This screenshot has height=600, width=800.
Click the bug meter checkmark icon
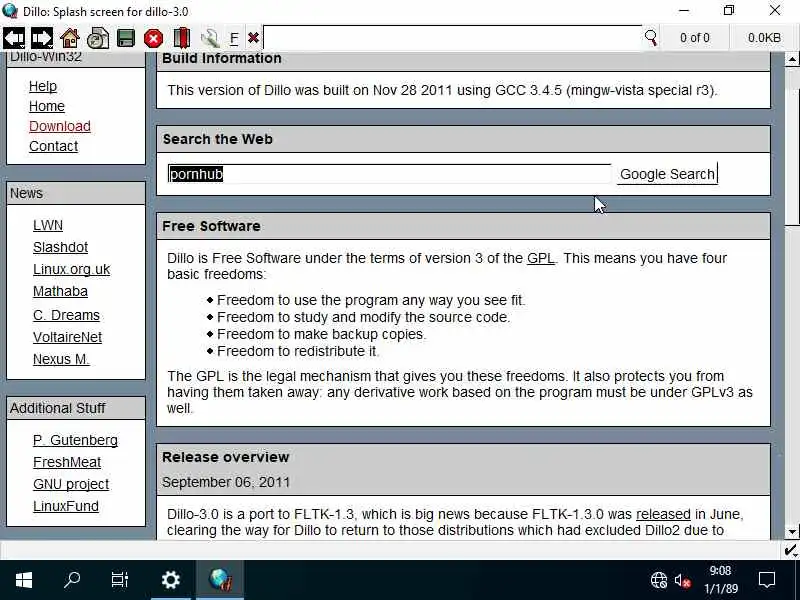point(791,550)
